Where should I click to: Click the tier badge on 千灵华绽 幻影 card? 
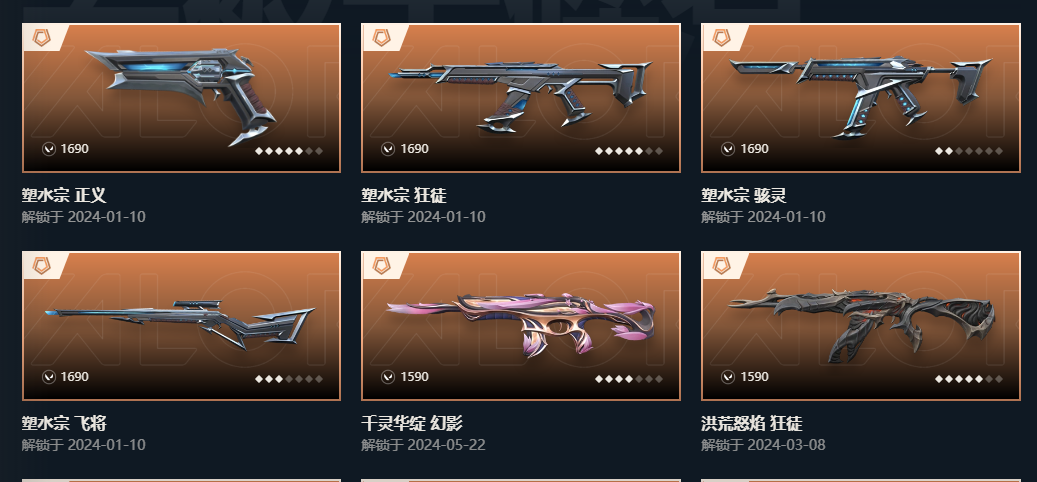tap(382, 266)
